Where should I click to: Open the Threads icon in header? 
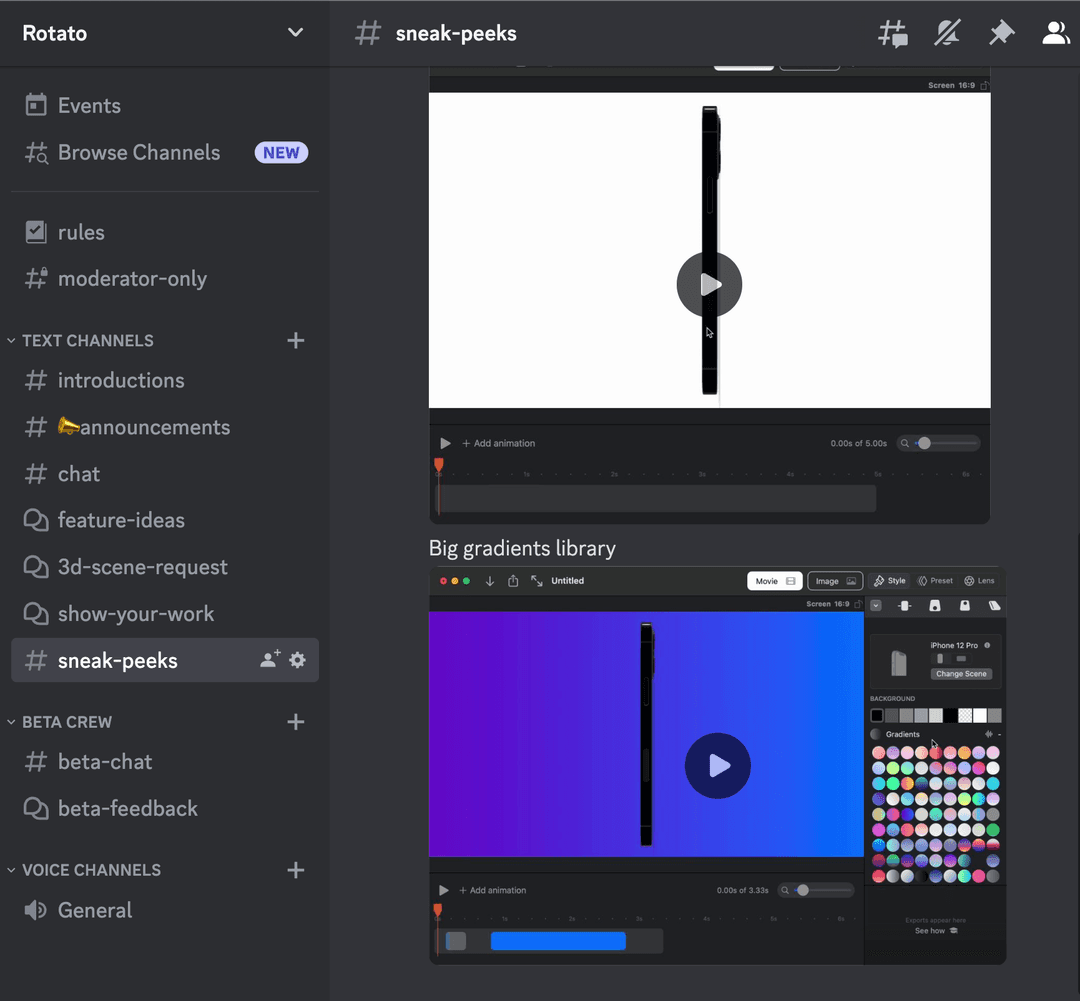point(893,33)
